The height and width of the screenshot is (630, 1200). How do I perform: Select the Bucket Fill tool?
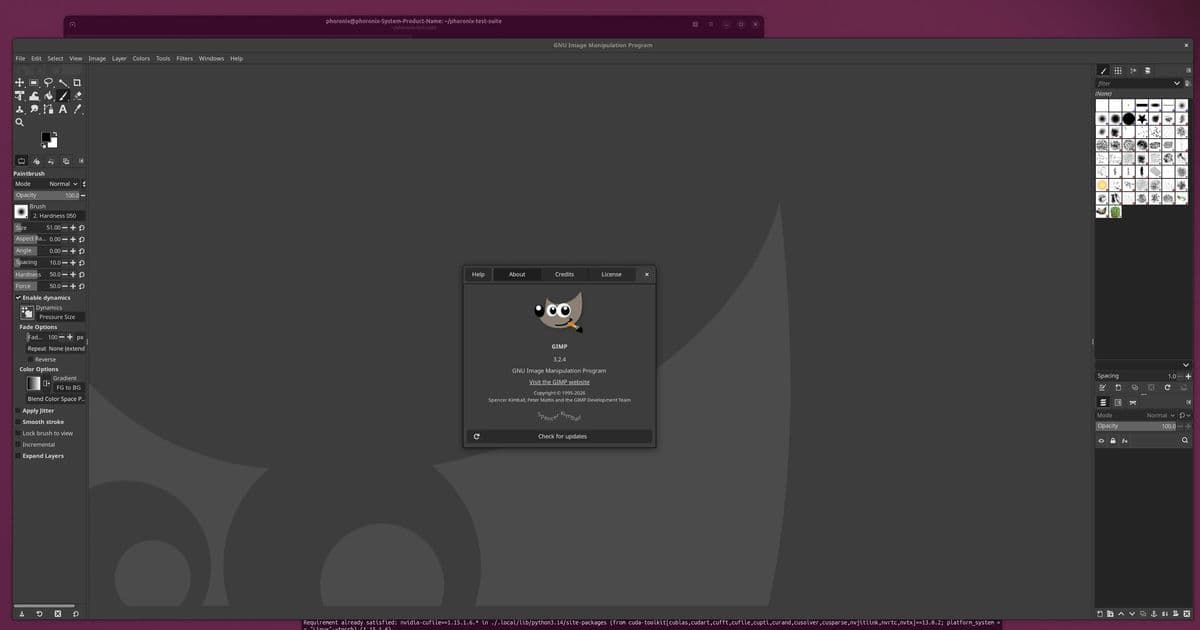tap(34, 95)
